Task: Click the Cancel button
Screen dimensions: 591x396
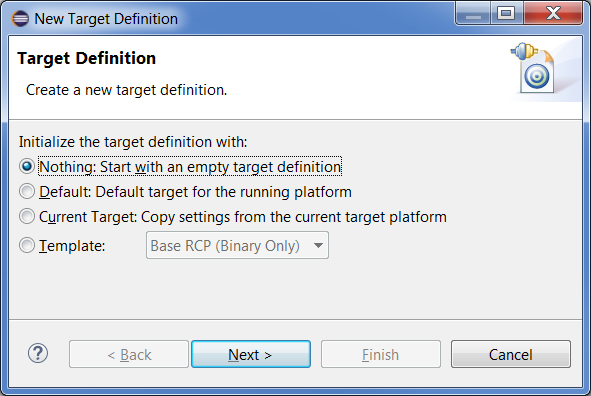Action: coord(511,354)
